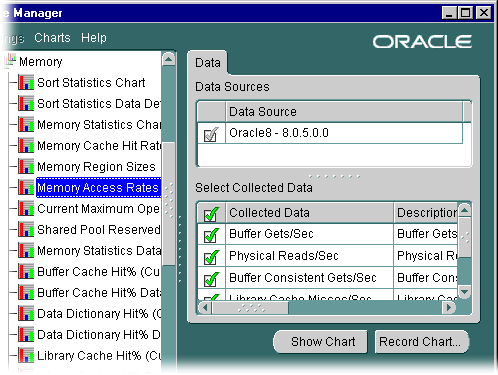
Task: Click the collected data table scroll-down arrow
Action: coord(464,291)
